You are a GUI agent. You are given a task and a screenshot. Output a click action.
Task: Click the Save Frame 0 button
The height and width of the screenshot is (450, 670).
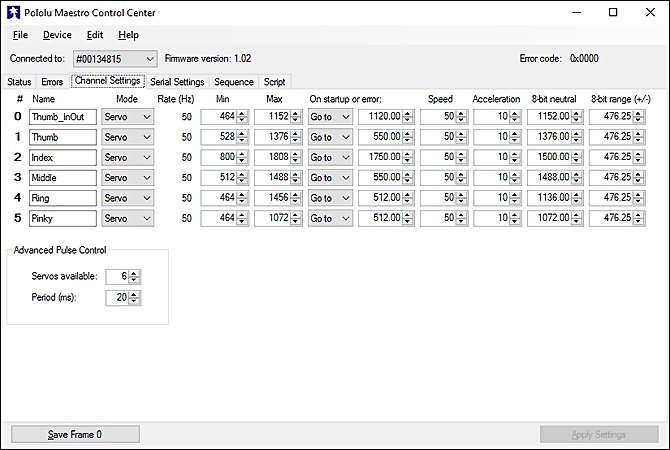(75, 435)
